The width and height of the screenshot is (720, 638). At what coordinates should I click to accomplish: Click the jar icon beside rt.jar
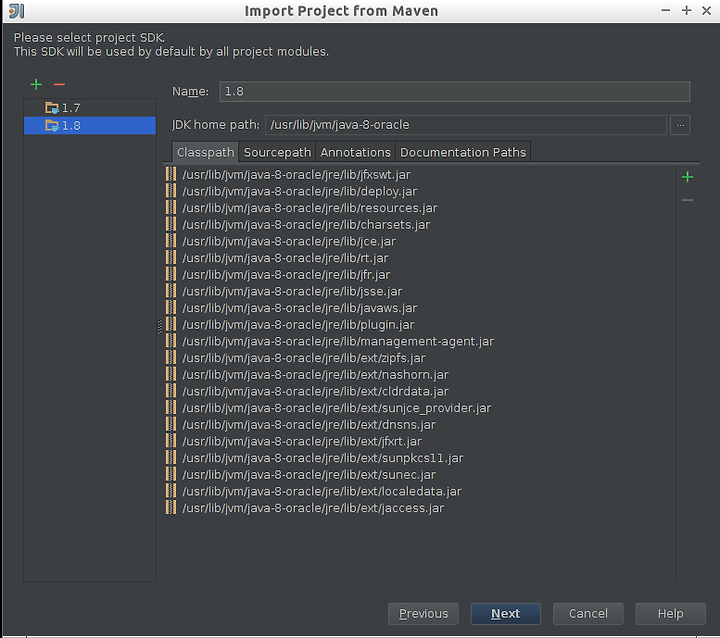point(171,258)
